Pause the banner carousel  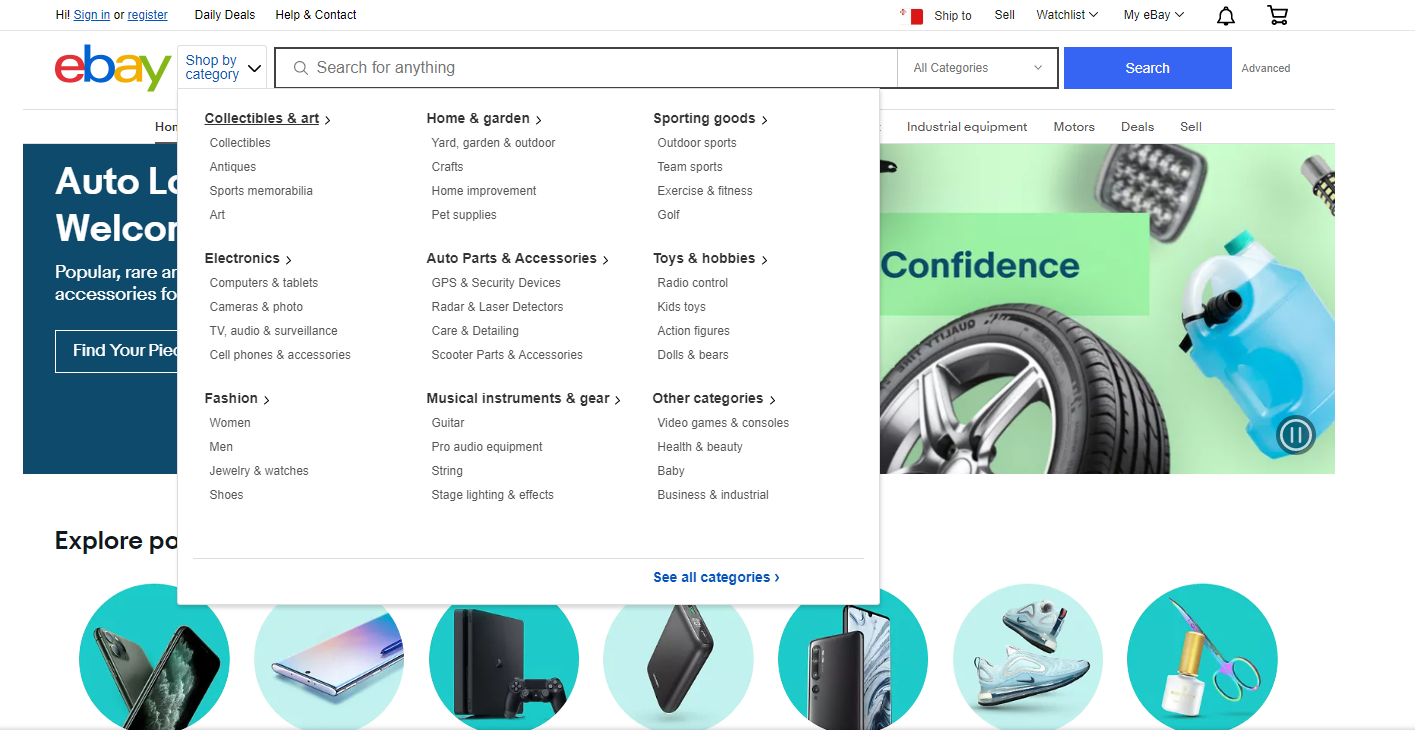(x=1295, y=435)
